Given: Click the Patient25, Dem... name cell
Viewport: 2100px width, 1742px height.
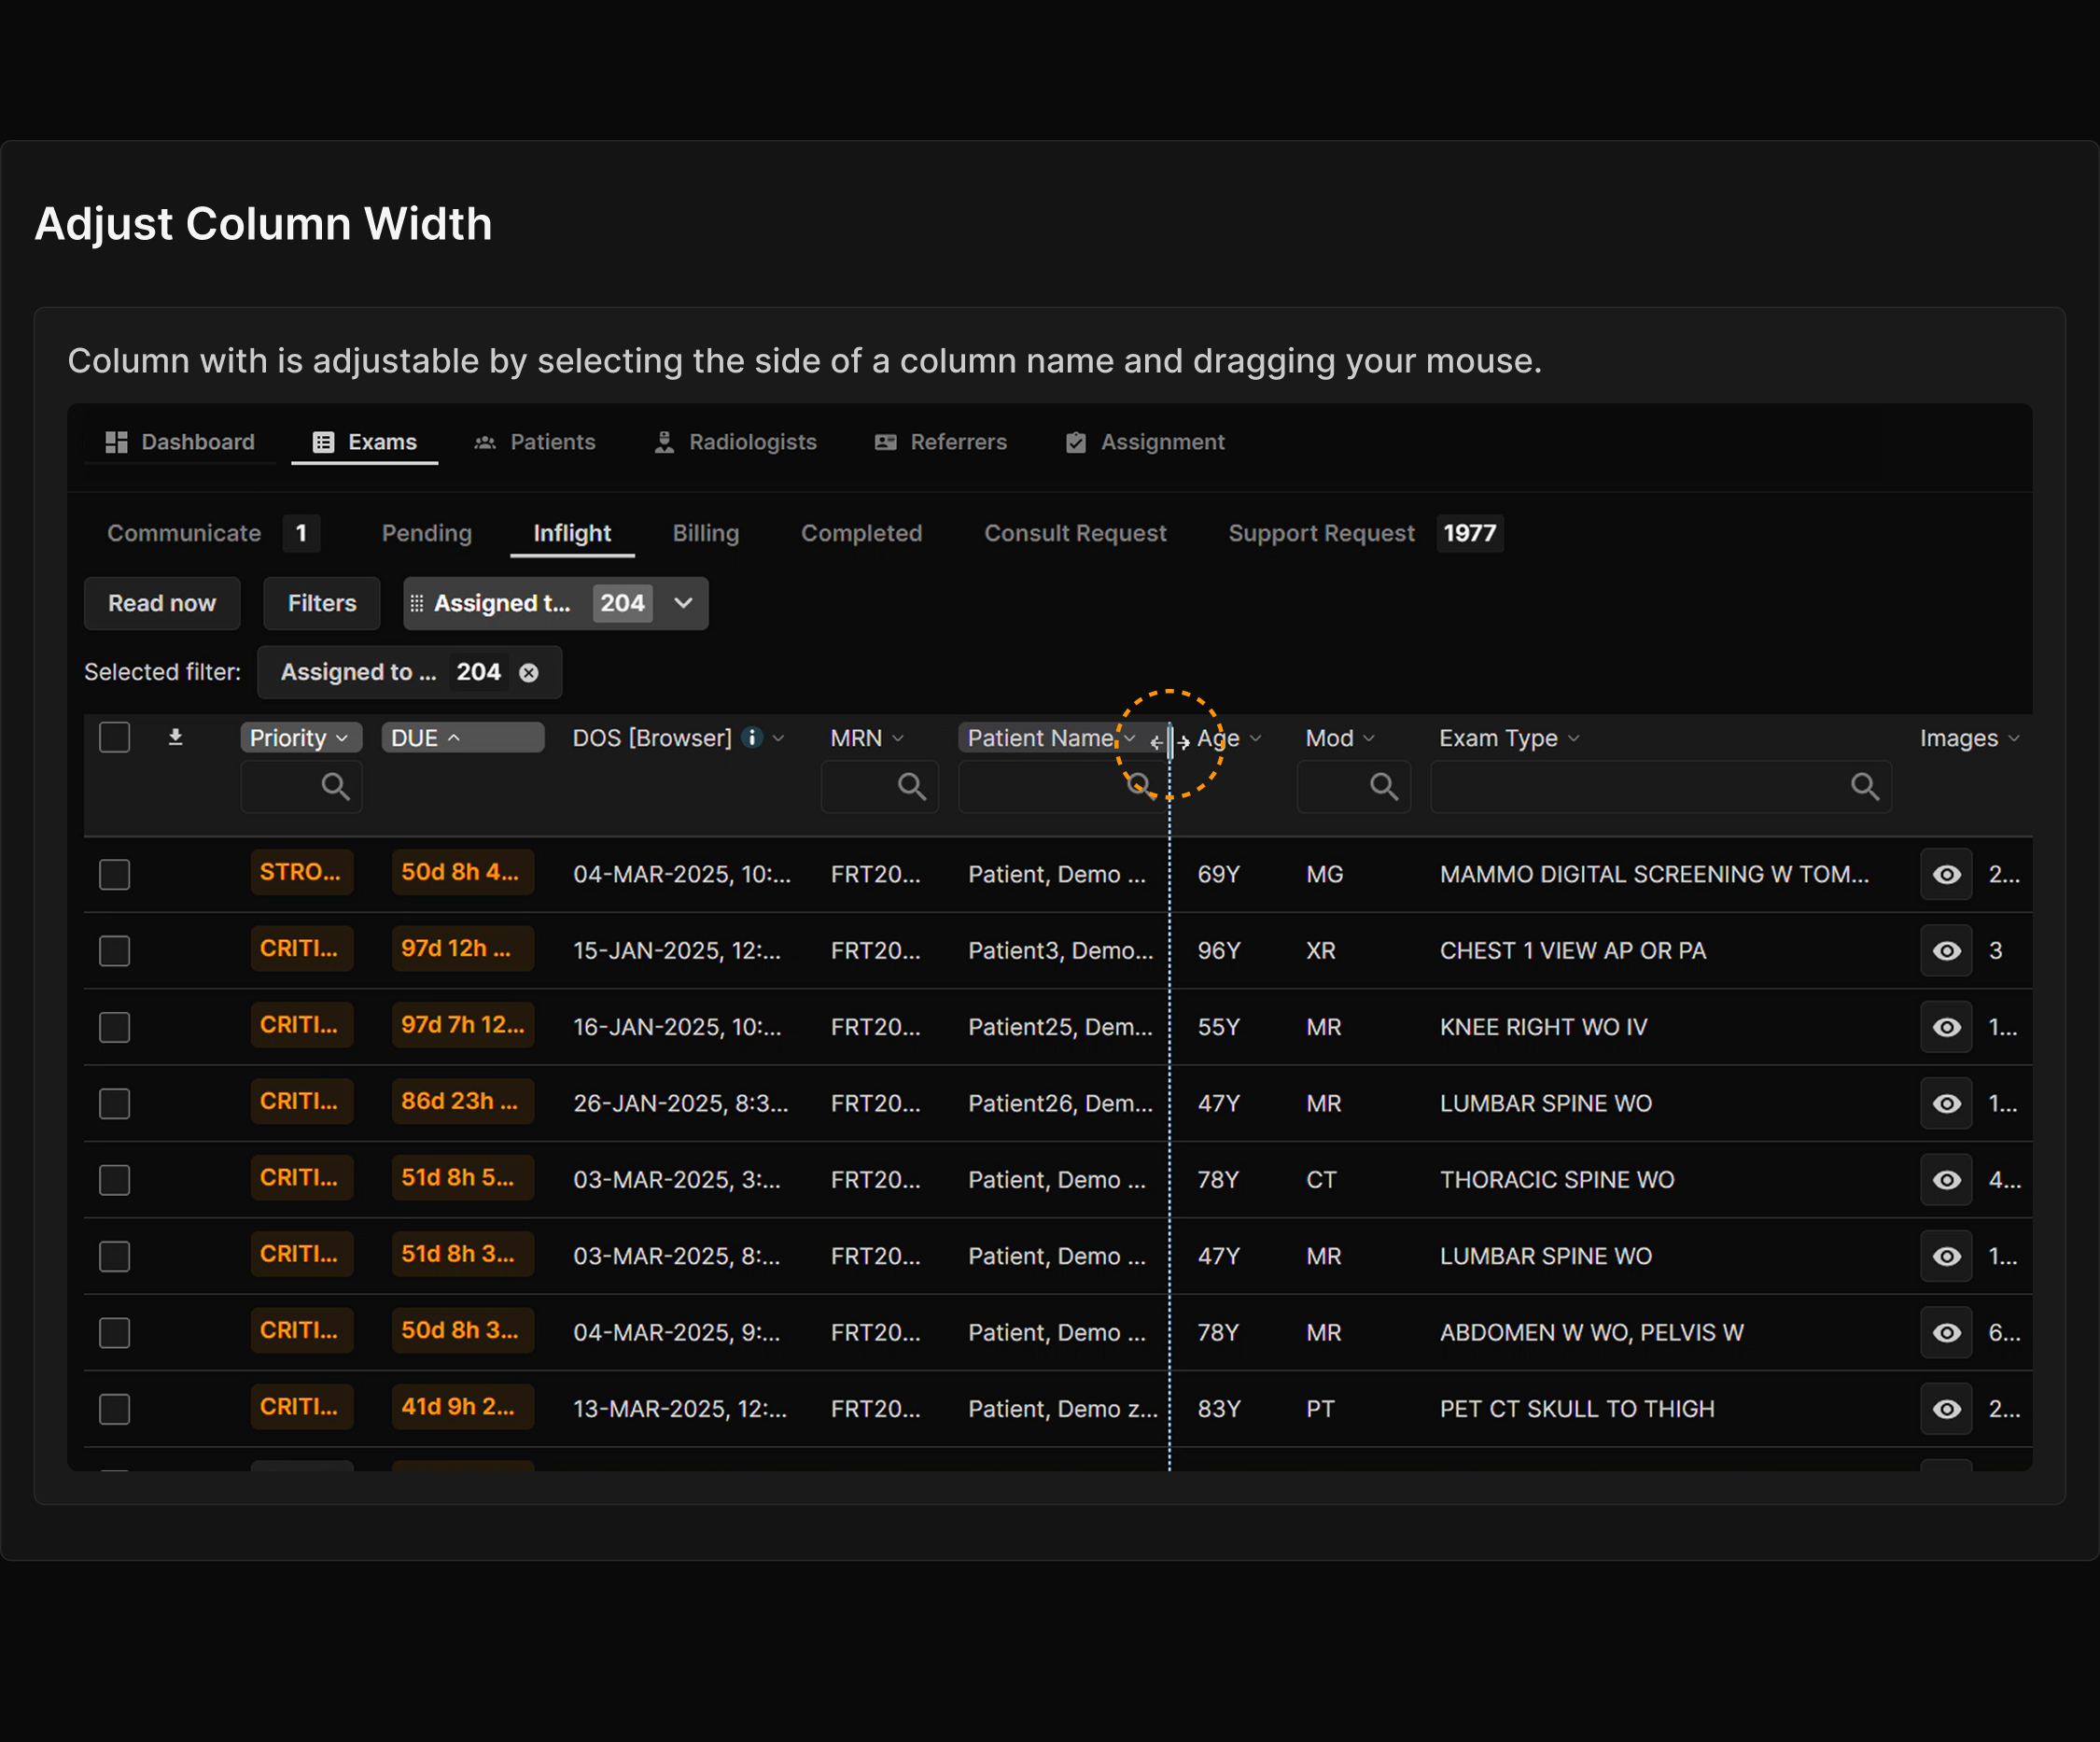Looking at the screenshot, I should 1060,1028.
